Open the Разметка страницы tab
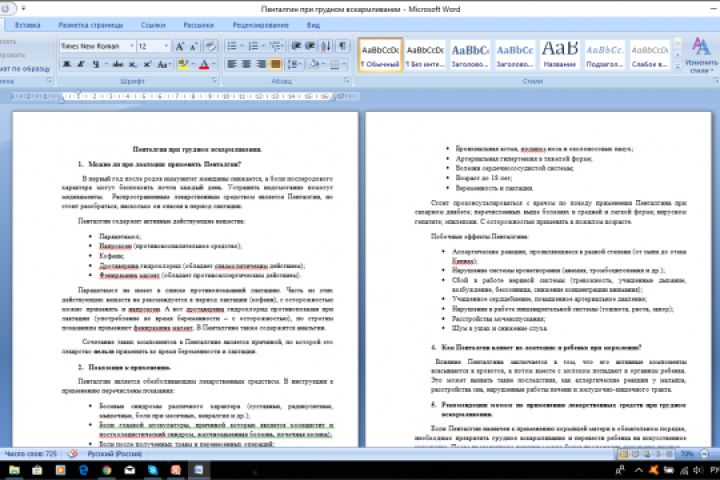This screenshot has width=720, height=480. tap(90, 25)
